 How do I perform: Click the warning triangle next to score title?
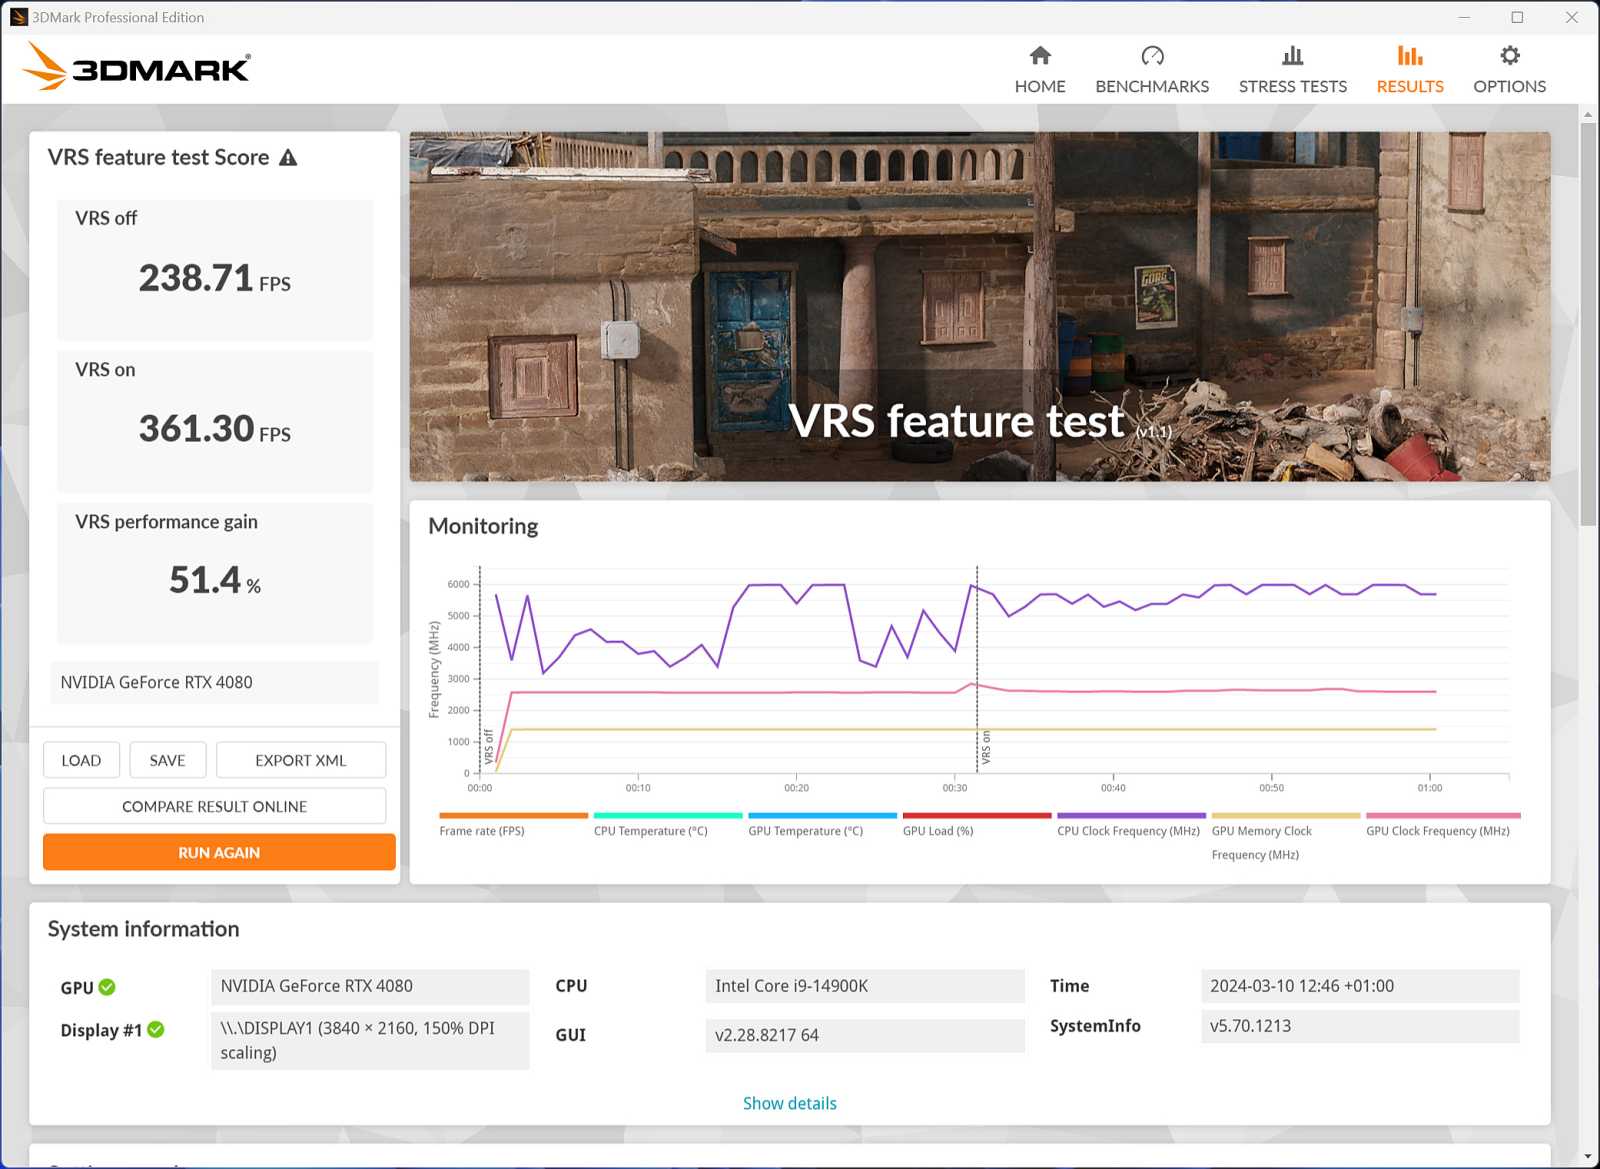pyautogui.click(x=288, y=158)
